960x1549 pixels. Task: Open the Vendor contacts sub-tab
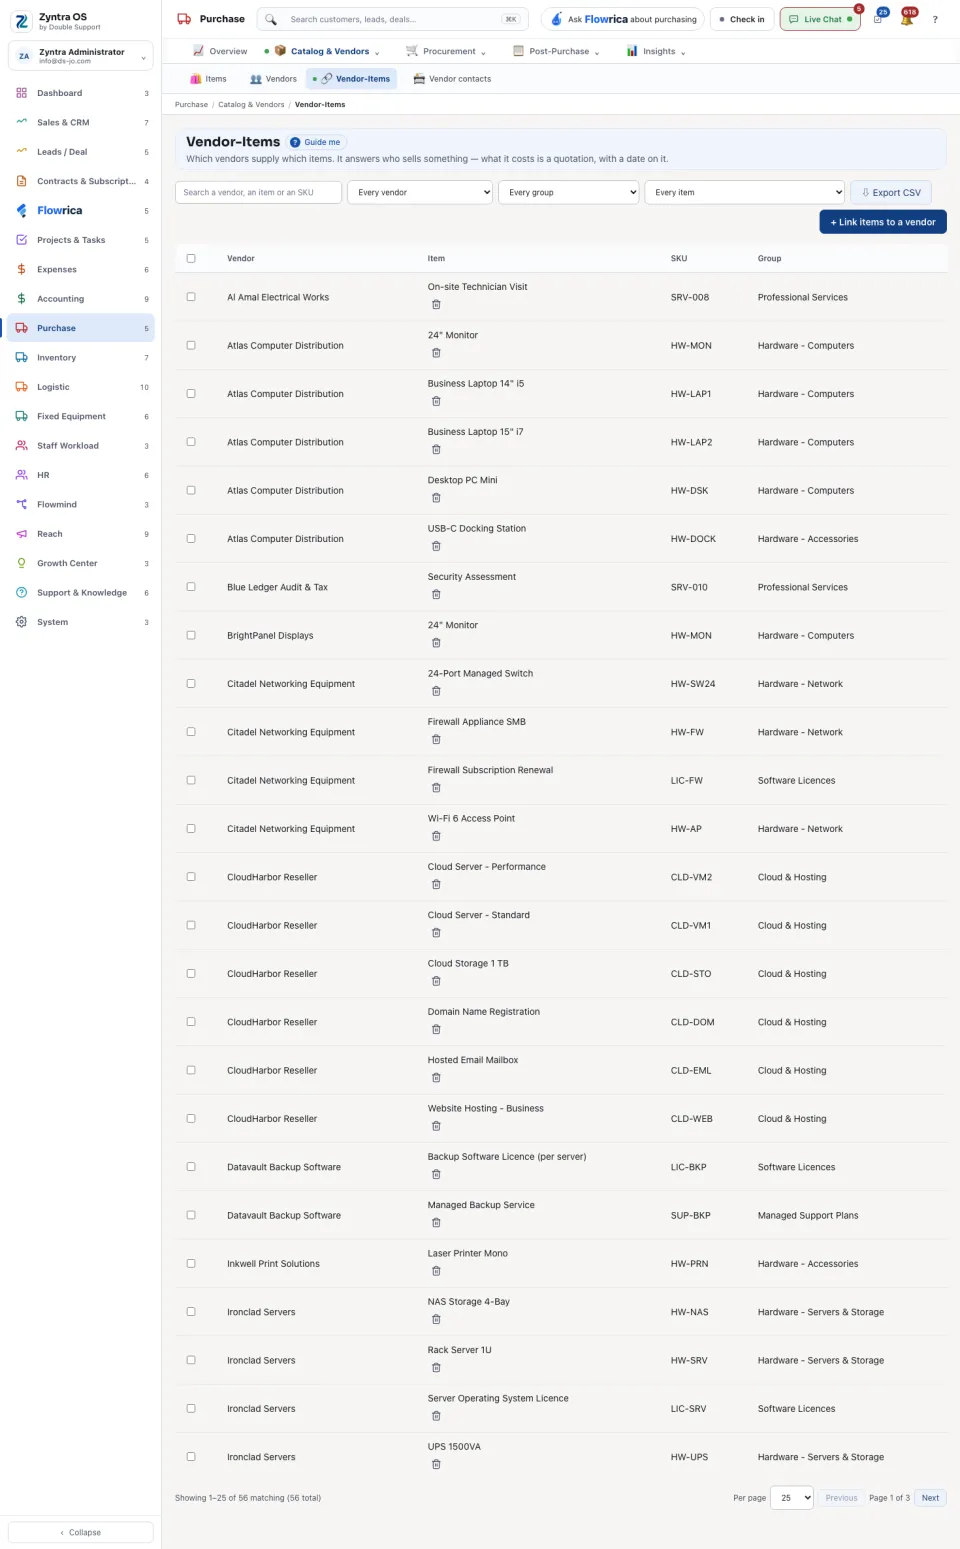452,79
